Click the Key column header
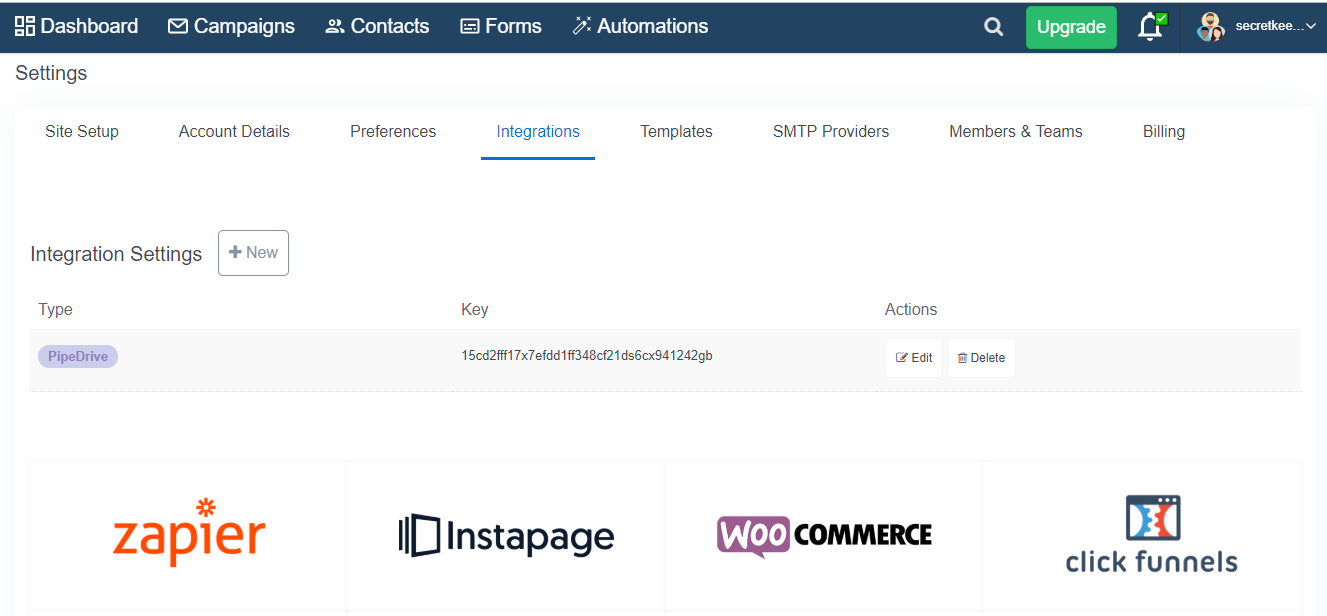Image resolution: width=1327 pixels, height=616 pixels. coord(475,309)
